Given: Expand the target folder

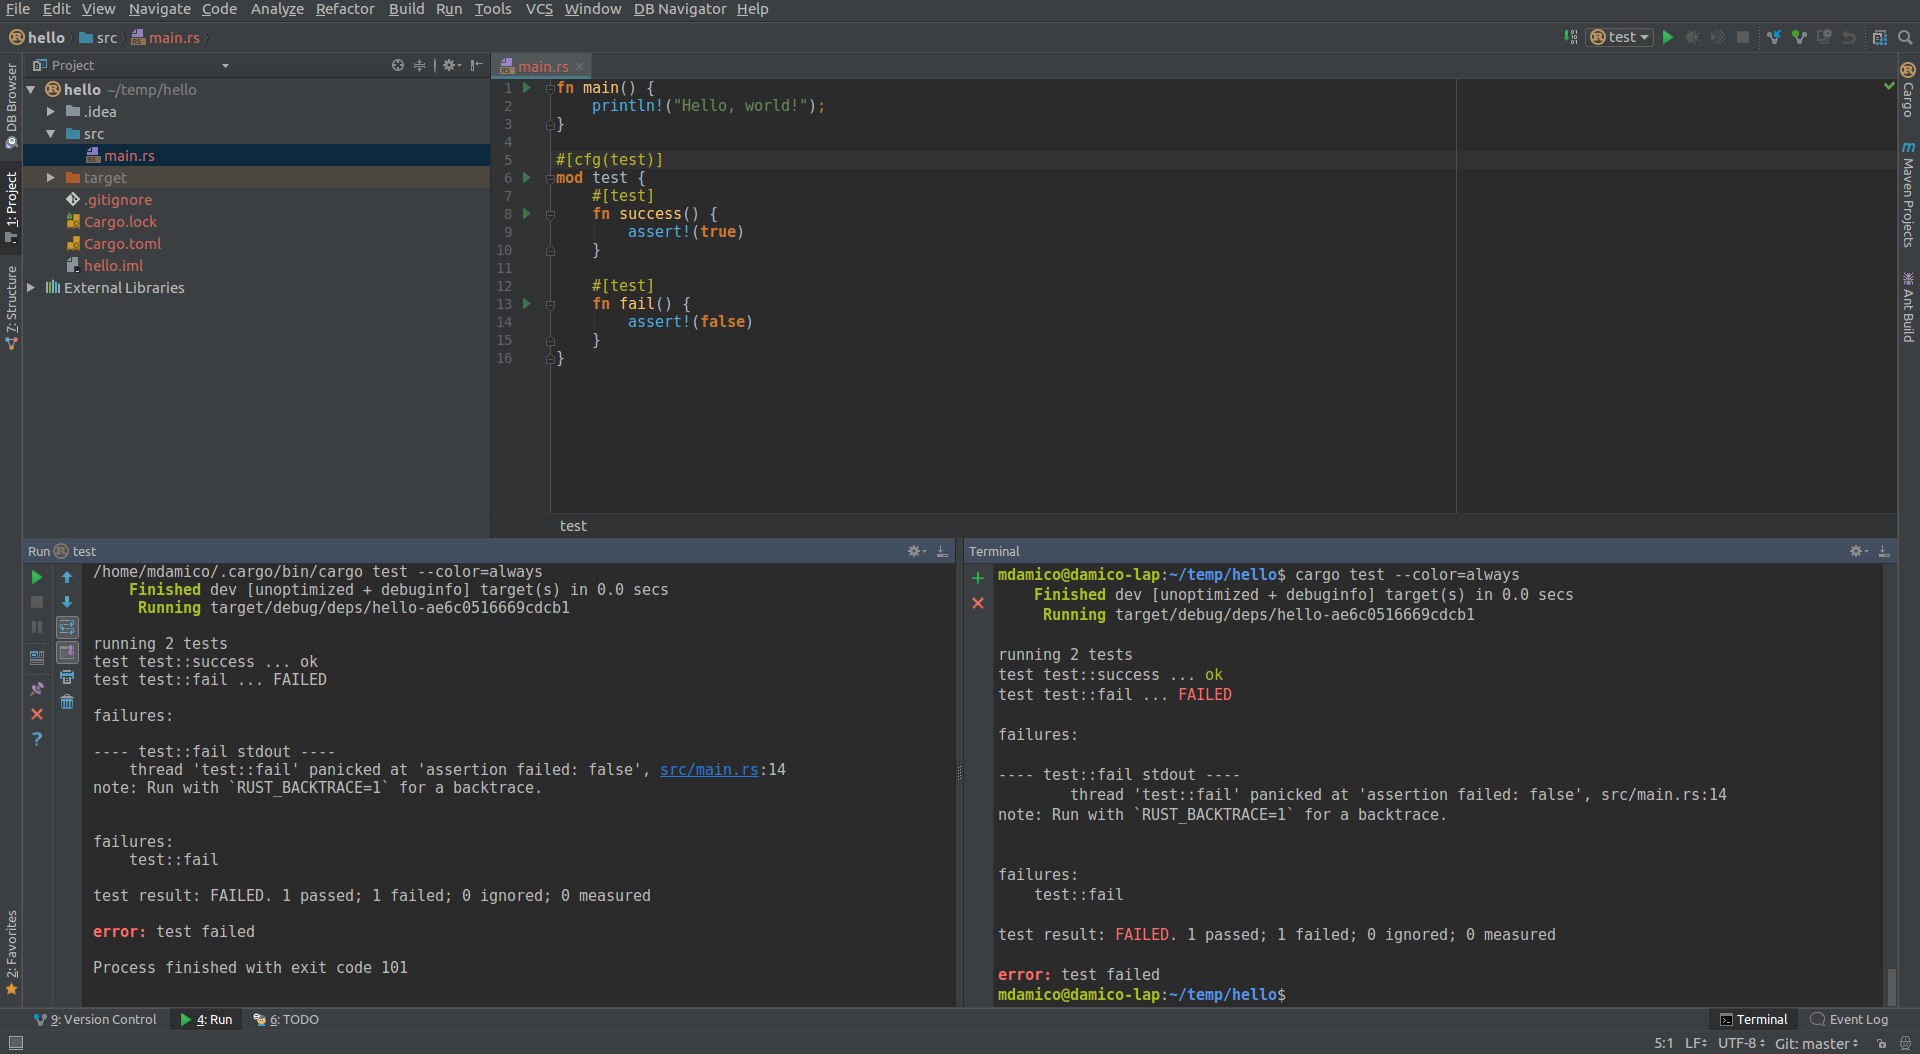Looking at the screenshot, I should [x=51, y=178].
